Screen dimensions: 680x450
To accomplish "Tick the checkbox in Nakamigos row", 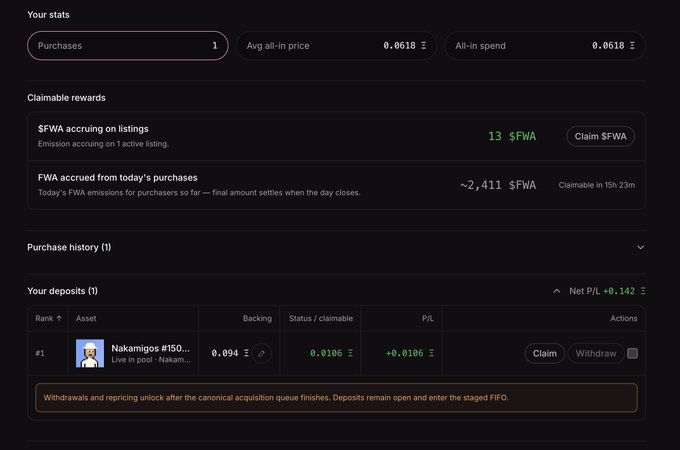I will (632, 353).
